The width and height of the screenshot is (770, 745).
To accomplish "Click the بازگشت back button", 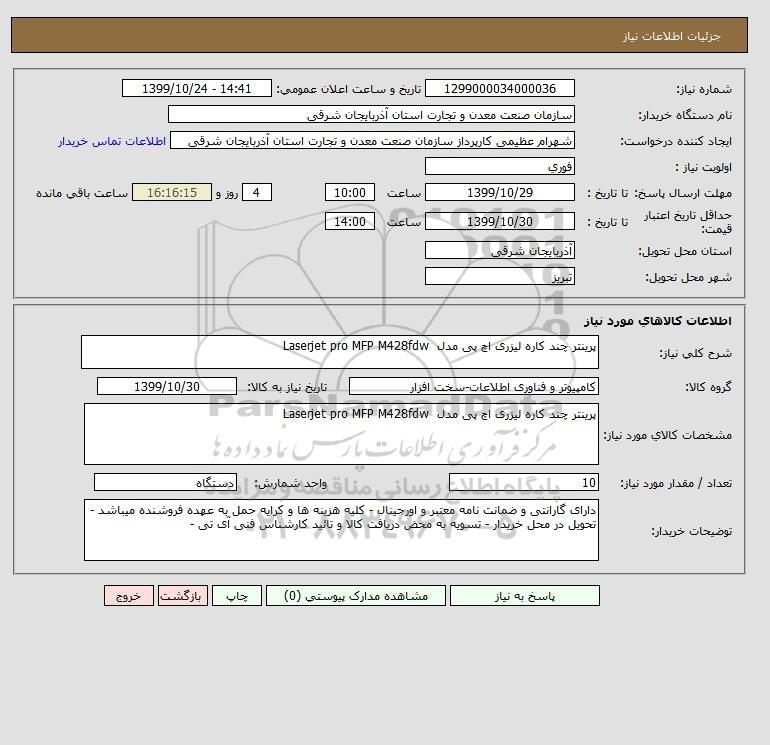I will click(x=183, y=596).
